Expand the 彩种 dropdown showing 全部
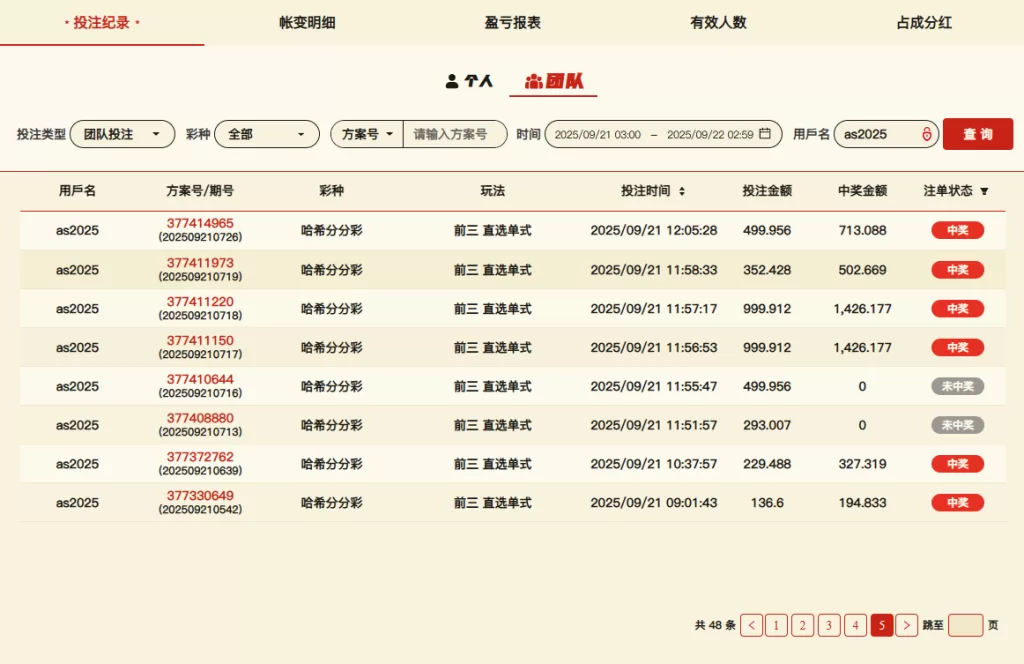This screenshot has width=1024, height=664. pos(266,134)
